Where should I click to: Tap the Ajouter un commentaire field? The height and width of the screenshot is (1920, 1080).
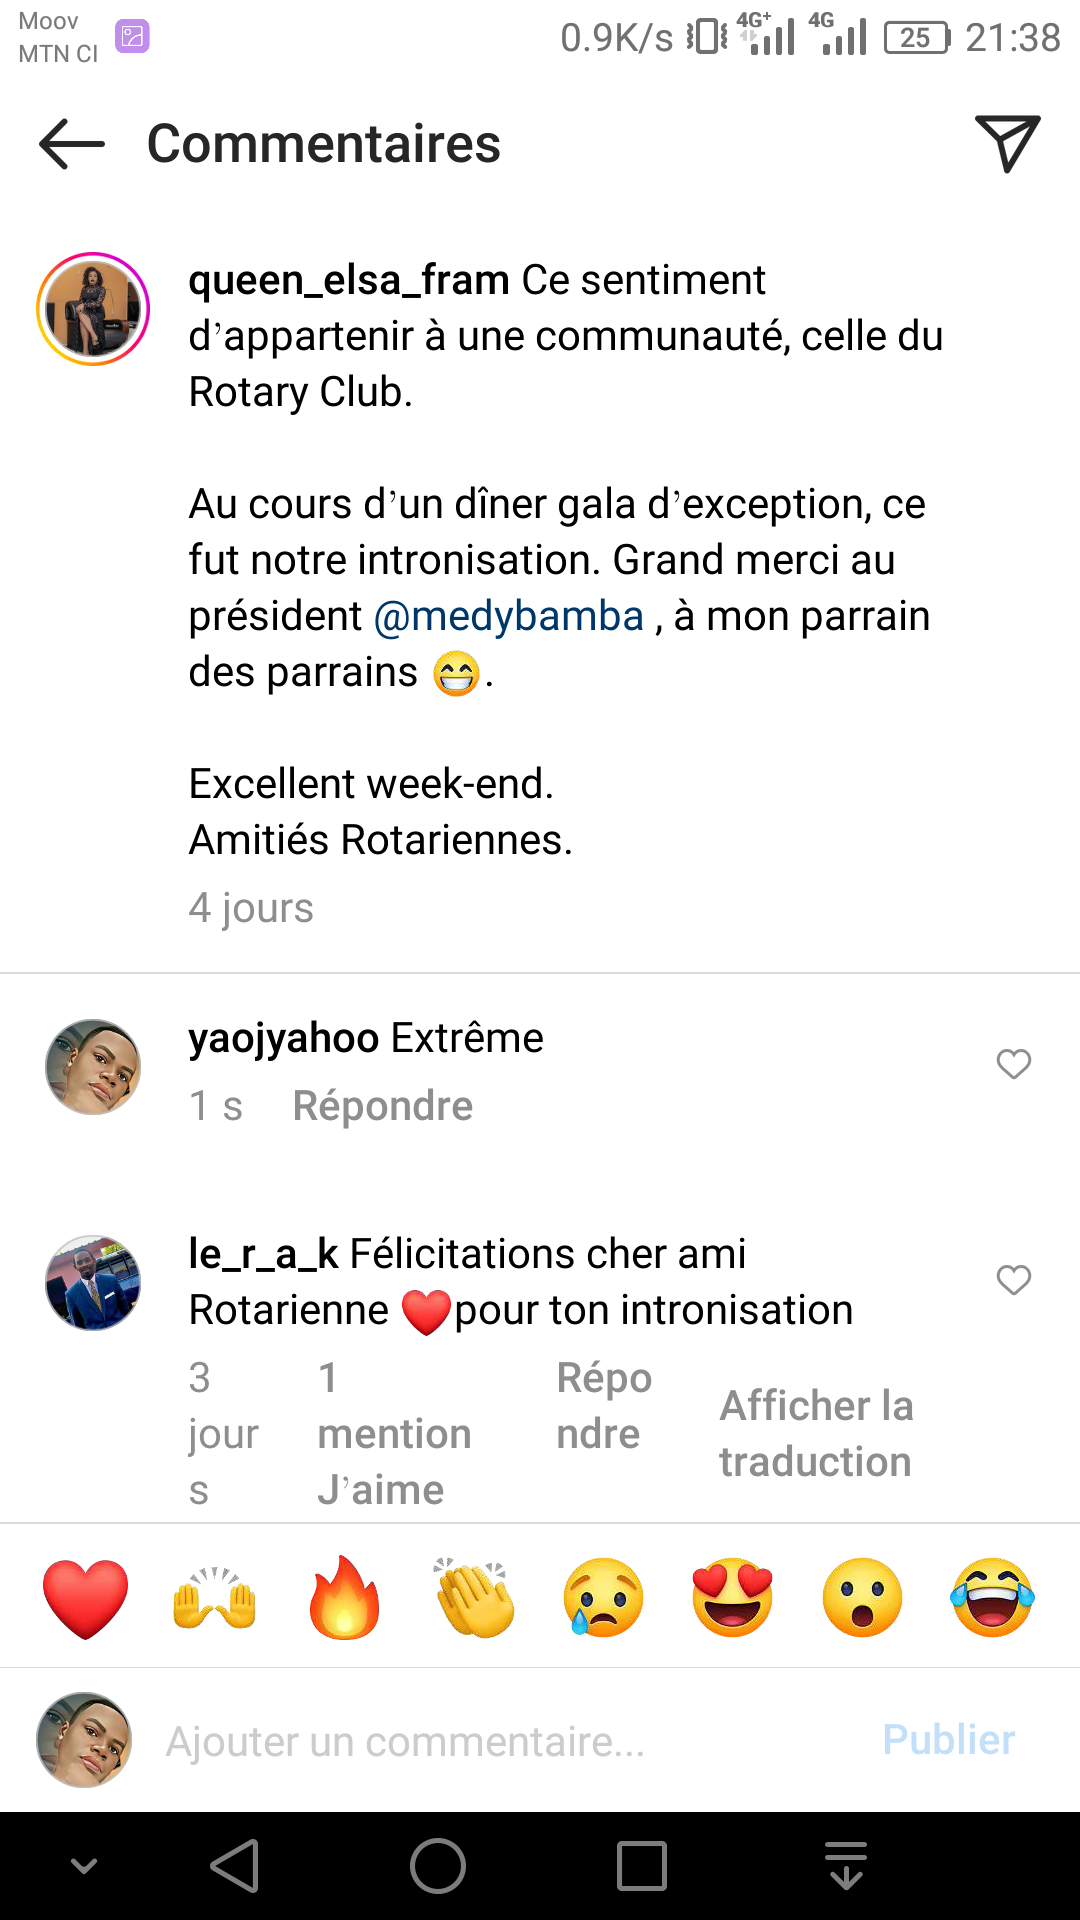[500, 1741]
